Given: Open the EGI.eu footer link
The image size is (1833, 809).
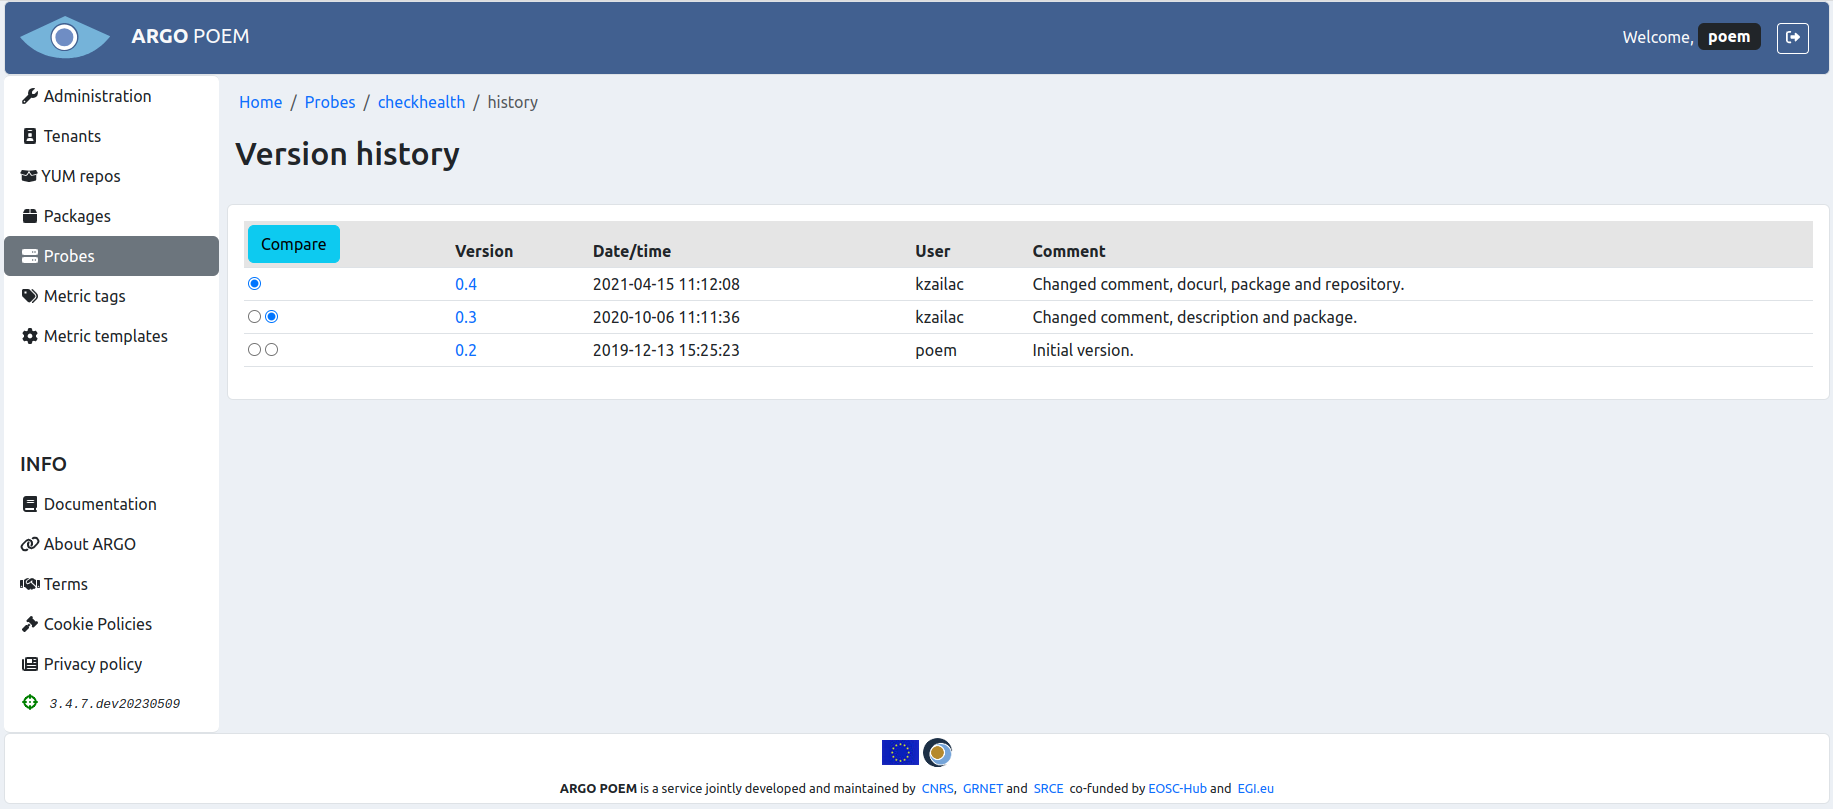Looking at the screenshot, I should pyautogui.click(x=1256, y=788).
